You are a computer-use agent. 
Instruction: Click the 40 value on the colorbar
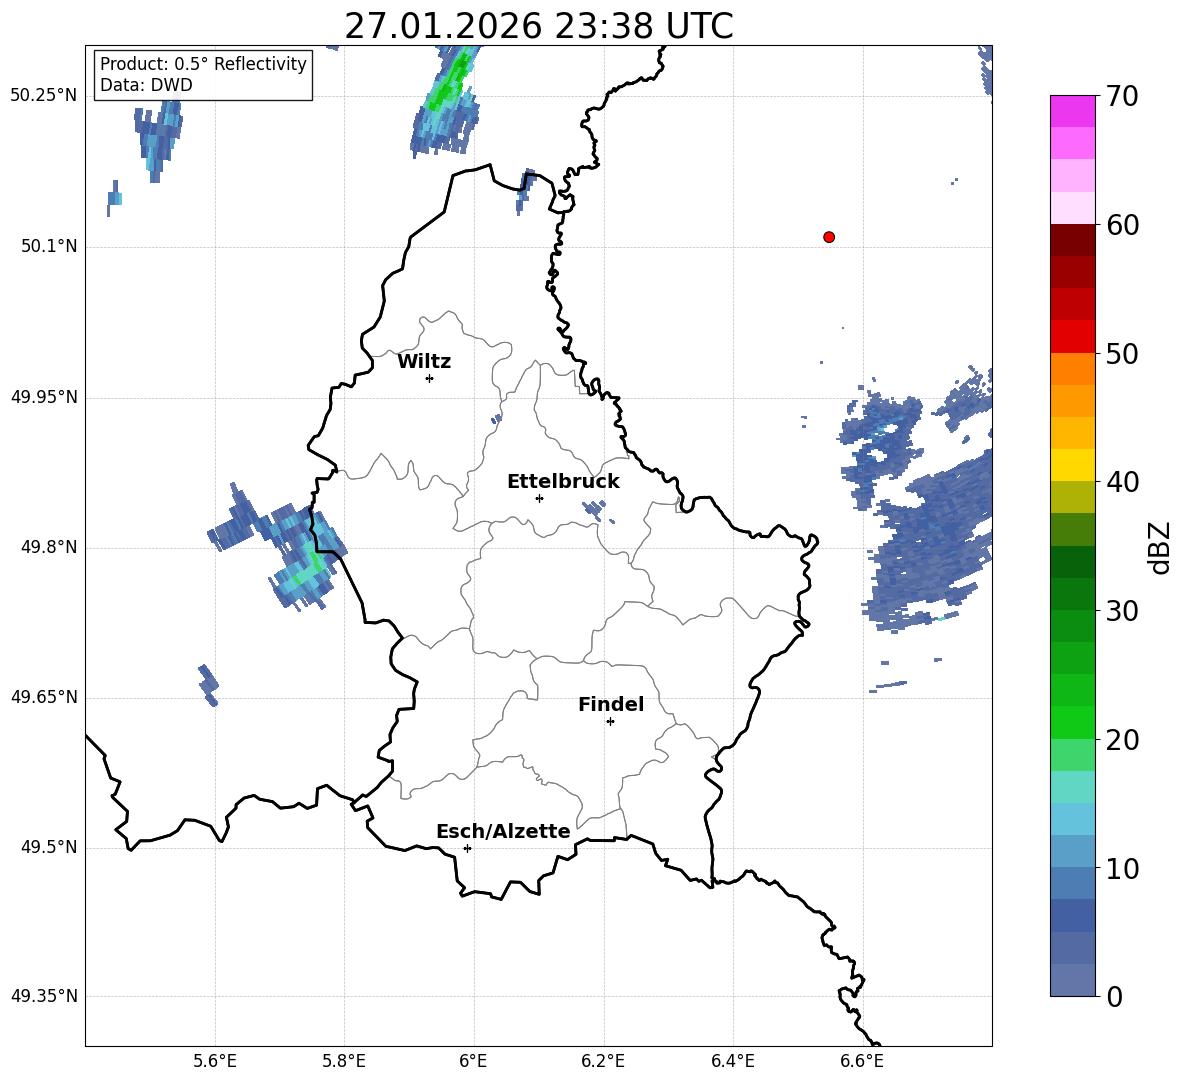point(1122,482)
